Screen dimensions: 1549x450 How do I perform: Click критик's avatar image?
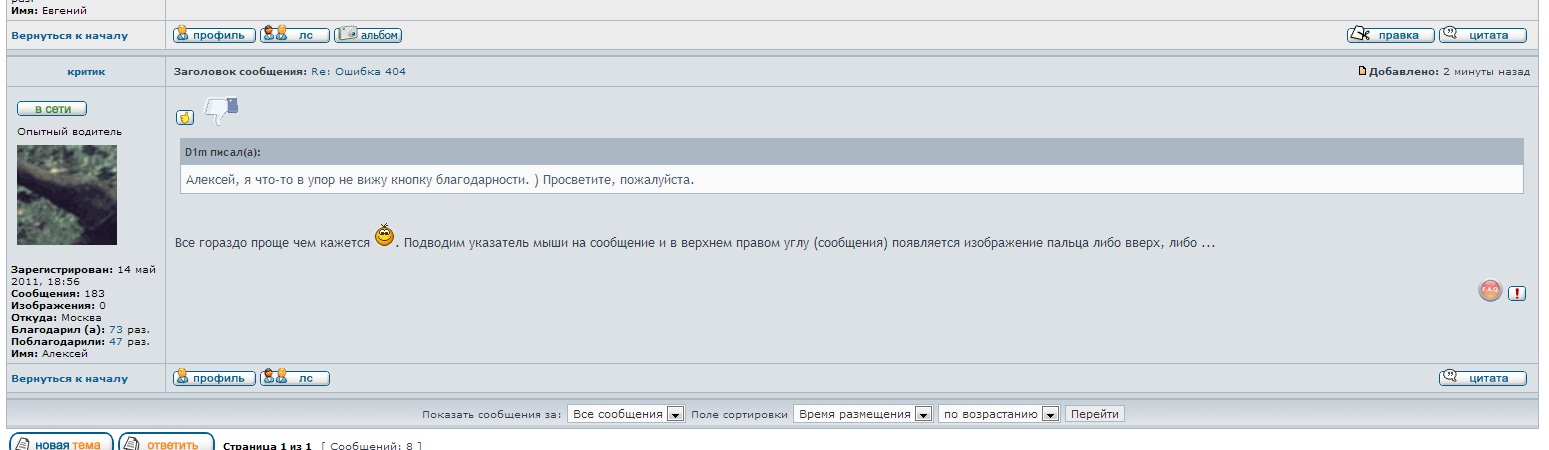67,195
